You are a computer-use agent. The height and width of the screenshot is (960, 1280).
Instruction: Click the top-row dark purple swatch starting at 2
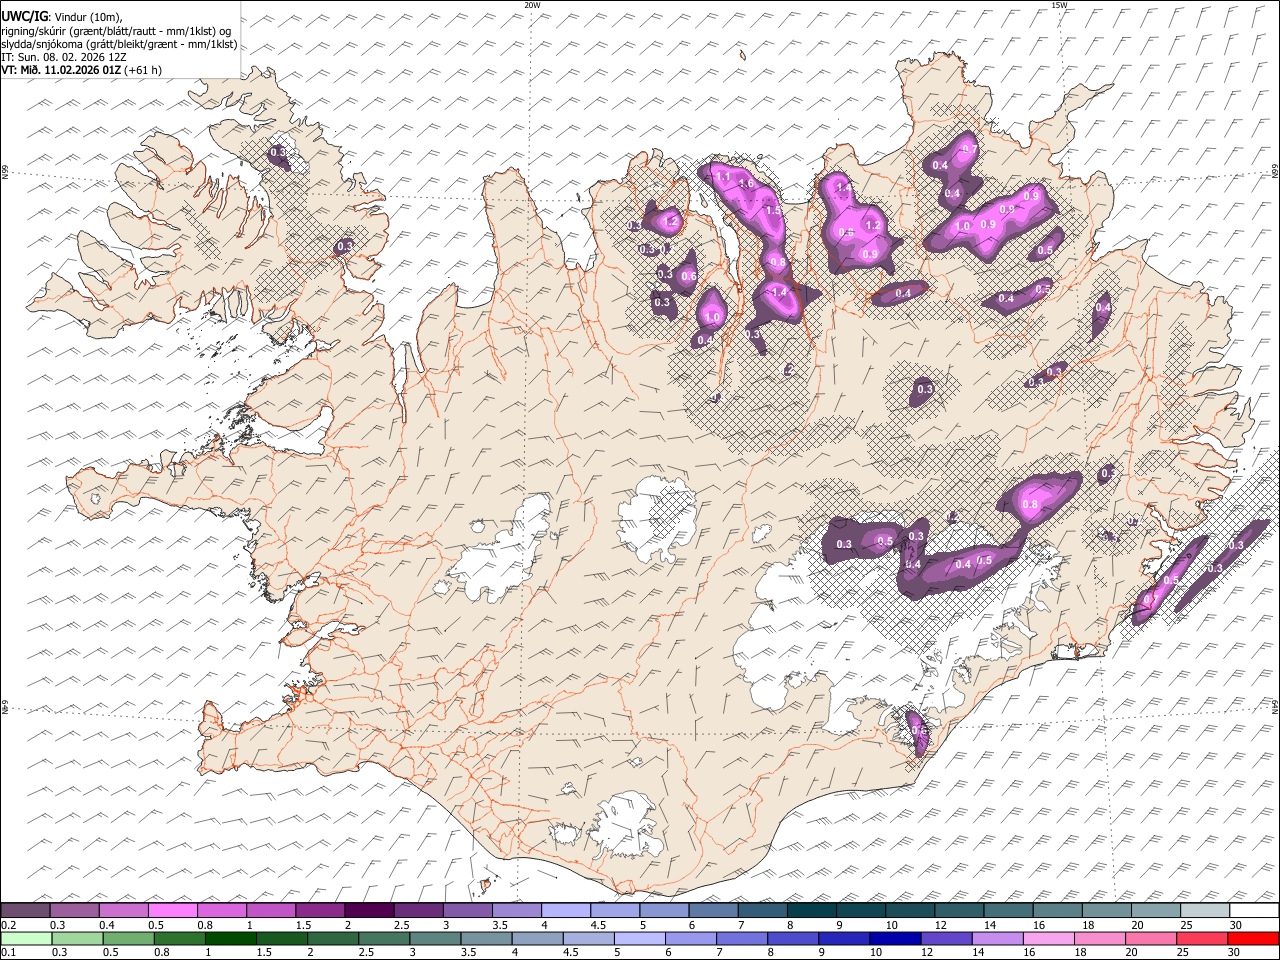tap(369, 911)
